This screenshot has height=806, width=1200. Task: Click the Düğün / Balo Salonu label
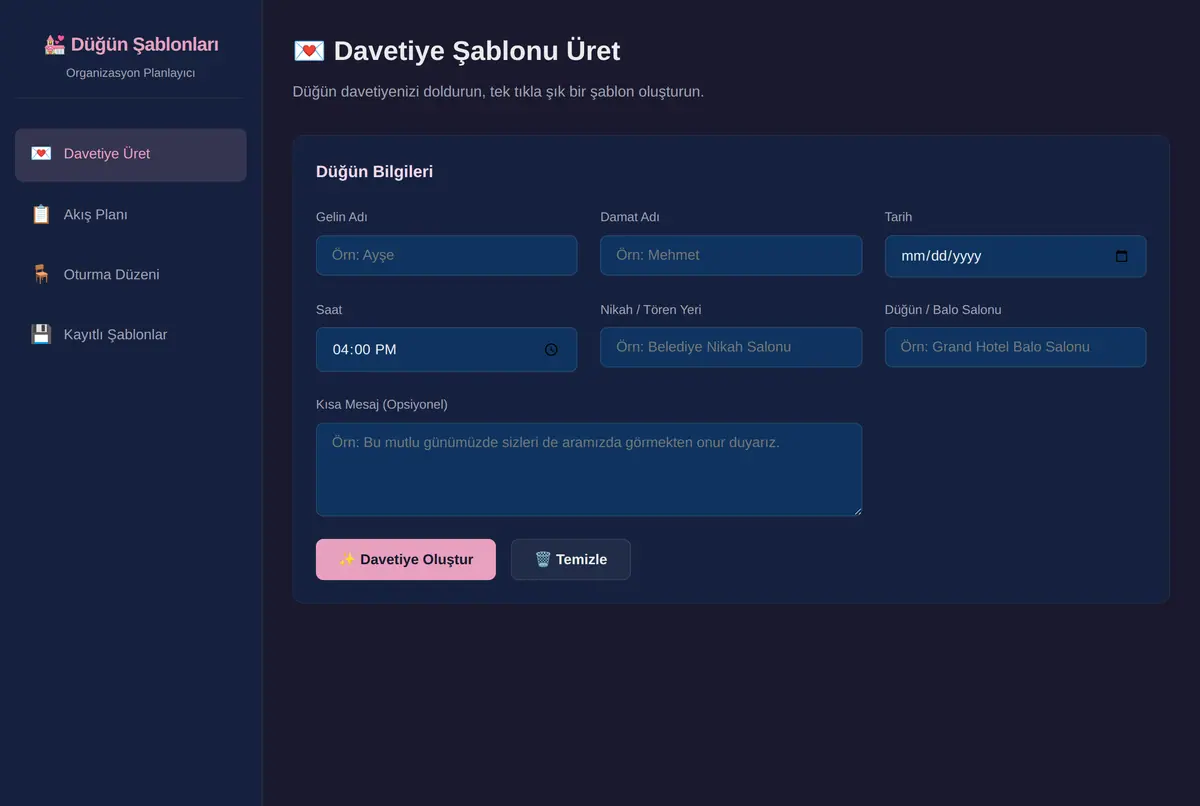coord(943,309)
